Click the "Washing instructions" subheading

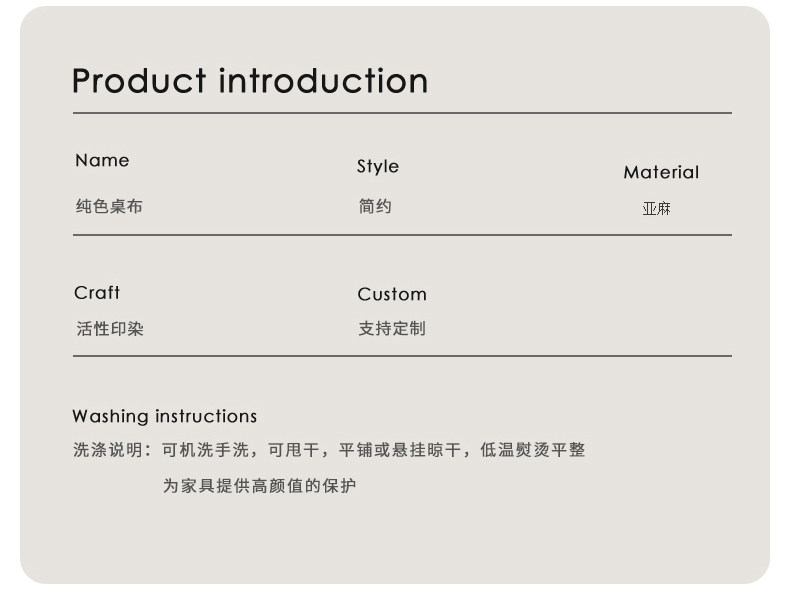[164, 417]
